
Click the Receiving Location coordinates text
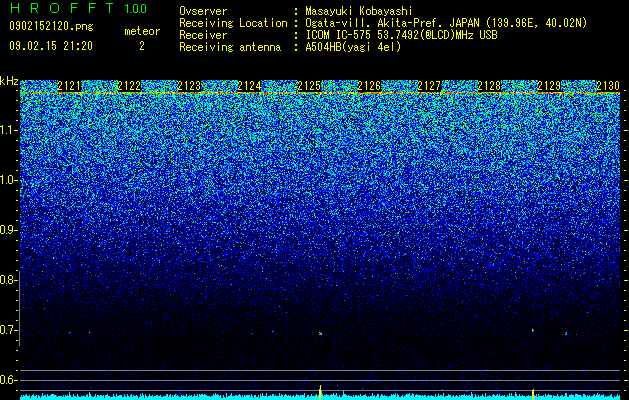(x=446, y=23)
